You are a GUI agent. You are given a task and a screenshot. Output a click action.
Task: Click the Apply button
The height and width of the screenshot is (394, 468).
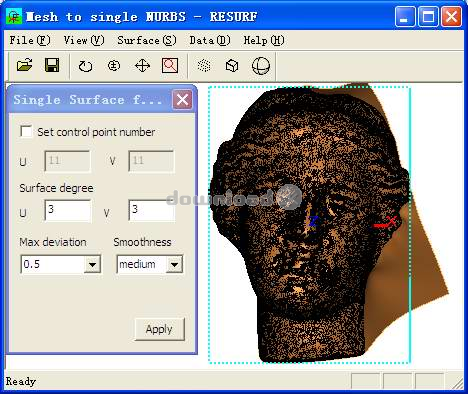coord(160,329)
